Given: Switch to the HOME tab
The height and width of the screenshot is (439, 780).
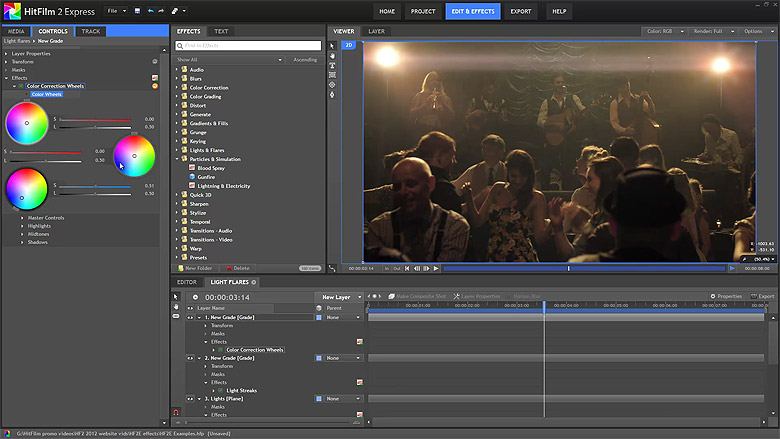Looking at the screenshot, I should tap(387, 11).
